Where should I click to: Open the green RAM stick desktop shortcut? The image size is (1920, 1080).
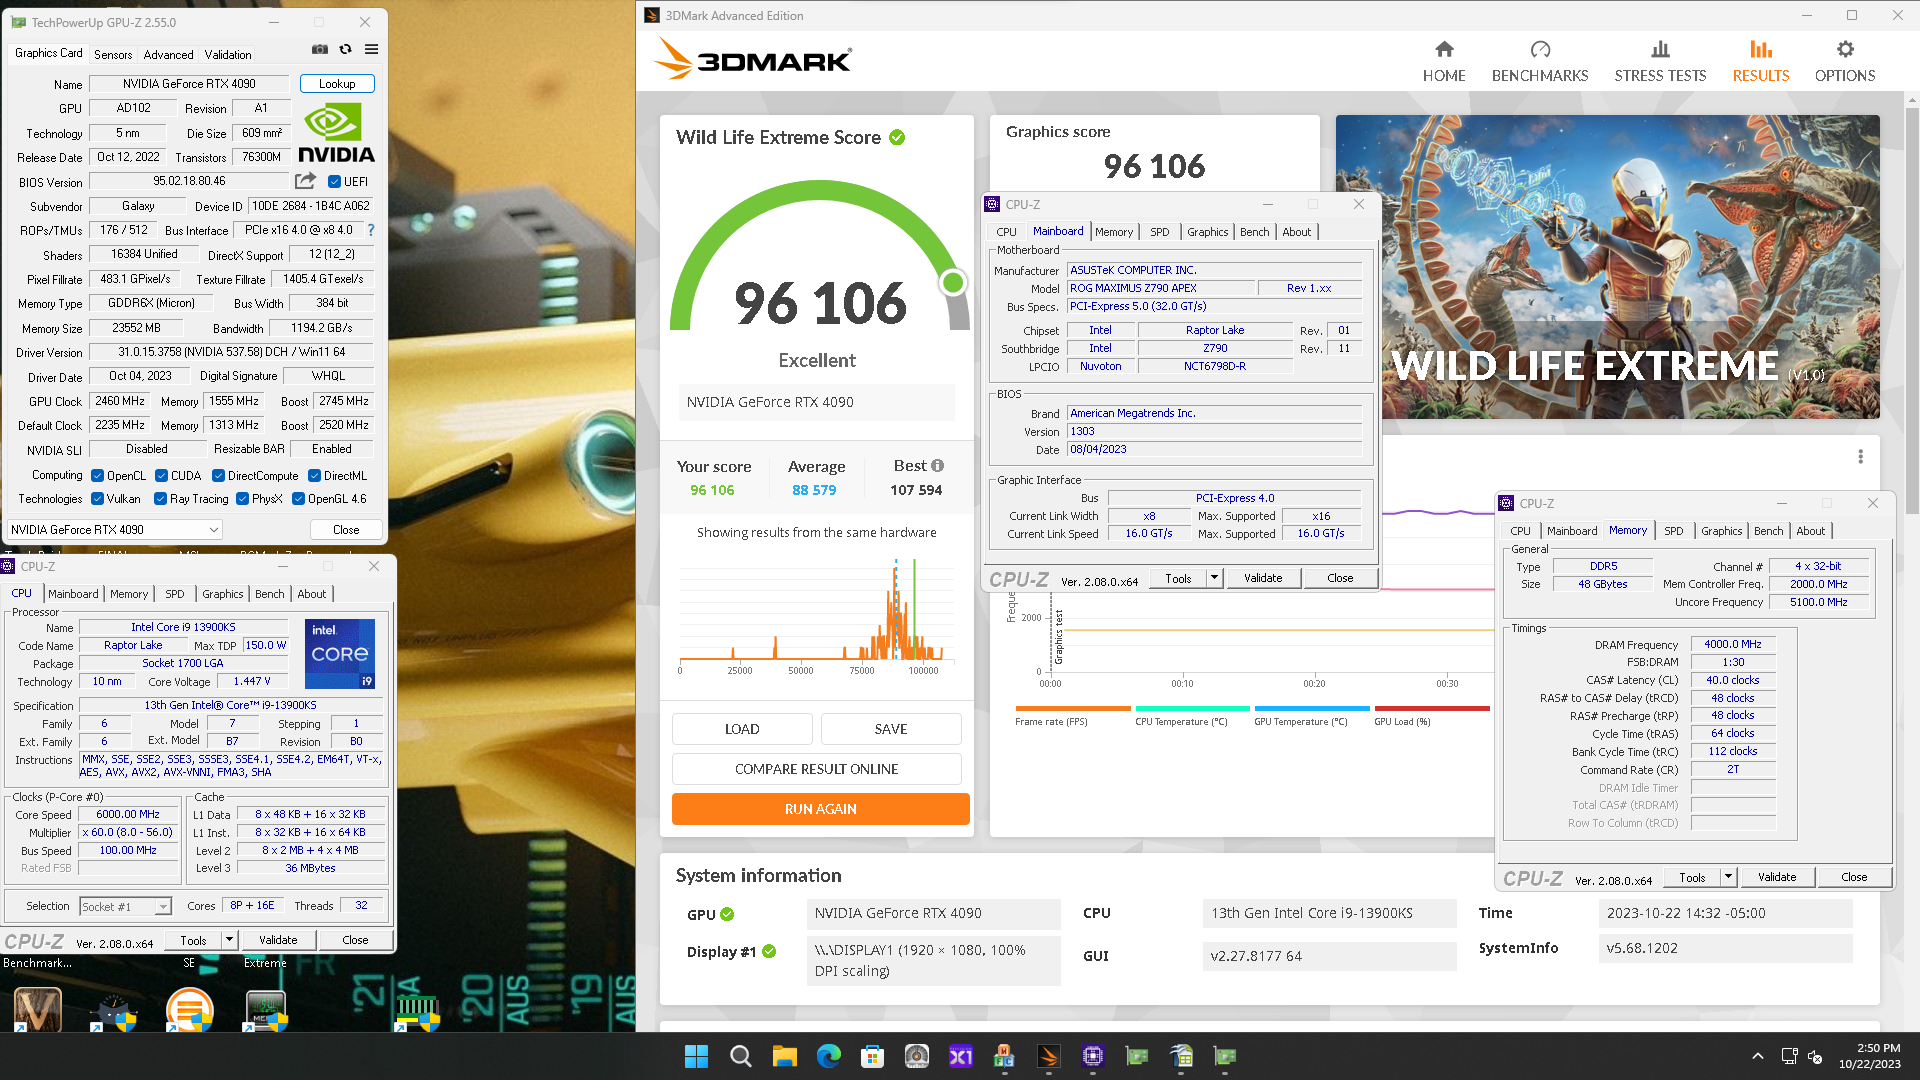pyautogui.click(x=418, y=1012)
